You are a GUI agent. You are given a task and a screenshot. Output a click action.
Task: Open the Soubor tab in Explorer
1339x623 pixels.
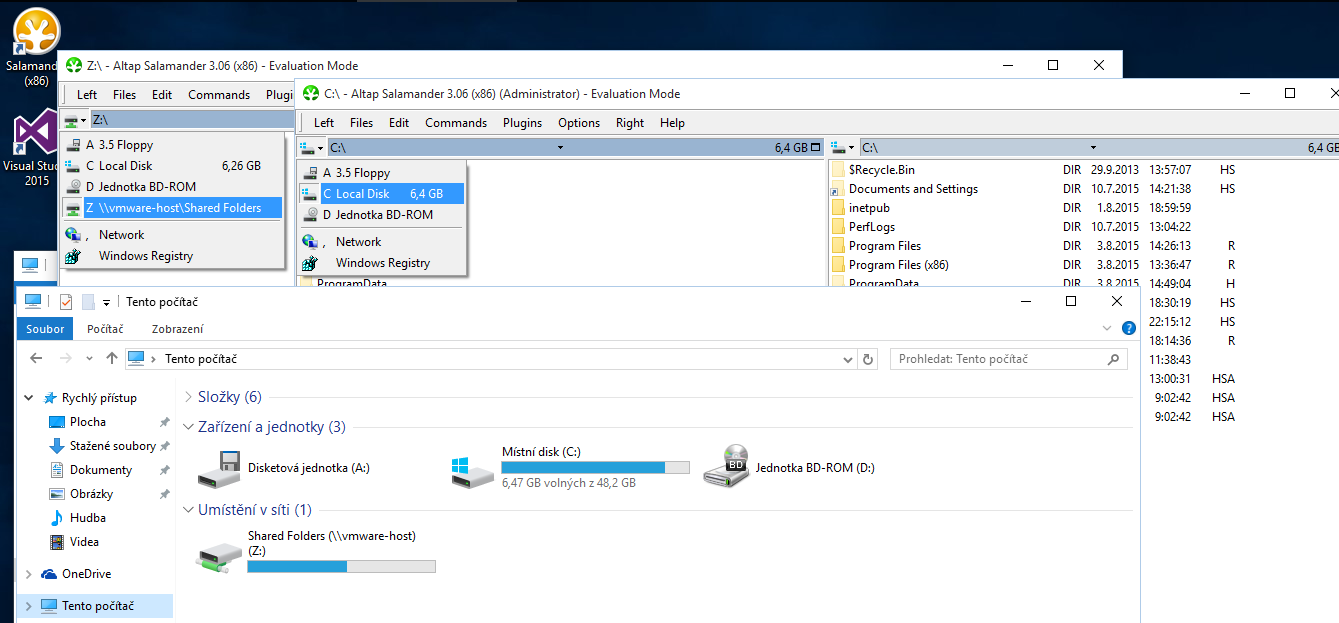[x=45, y=329]
